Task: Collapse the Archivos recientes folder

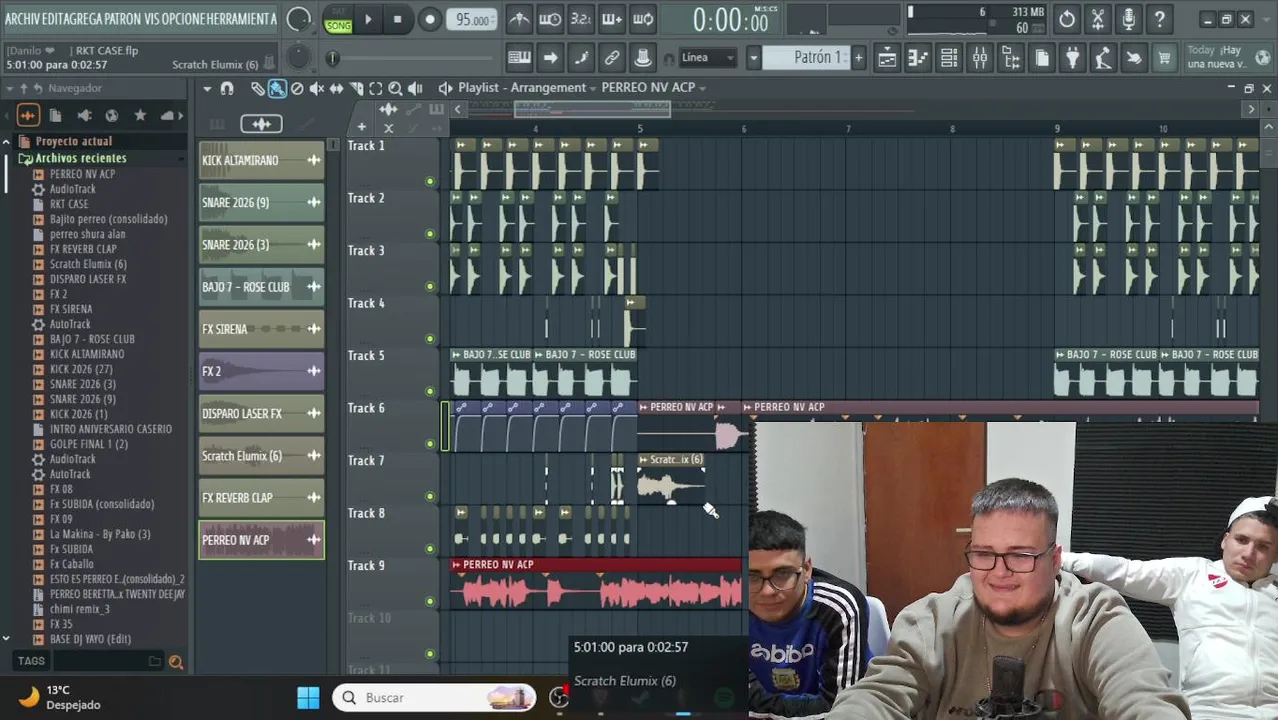Action: click(x=80, y=158)
